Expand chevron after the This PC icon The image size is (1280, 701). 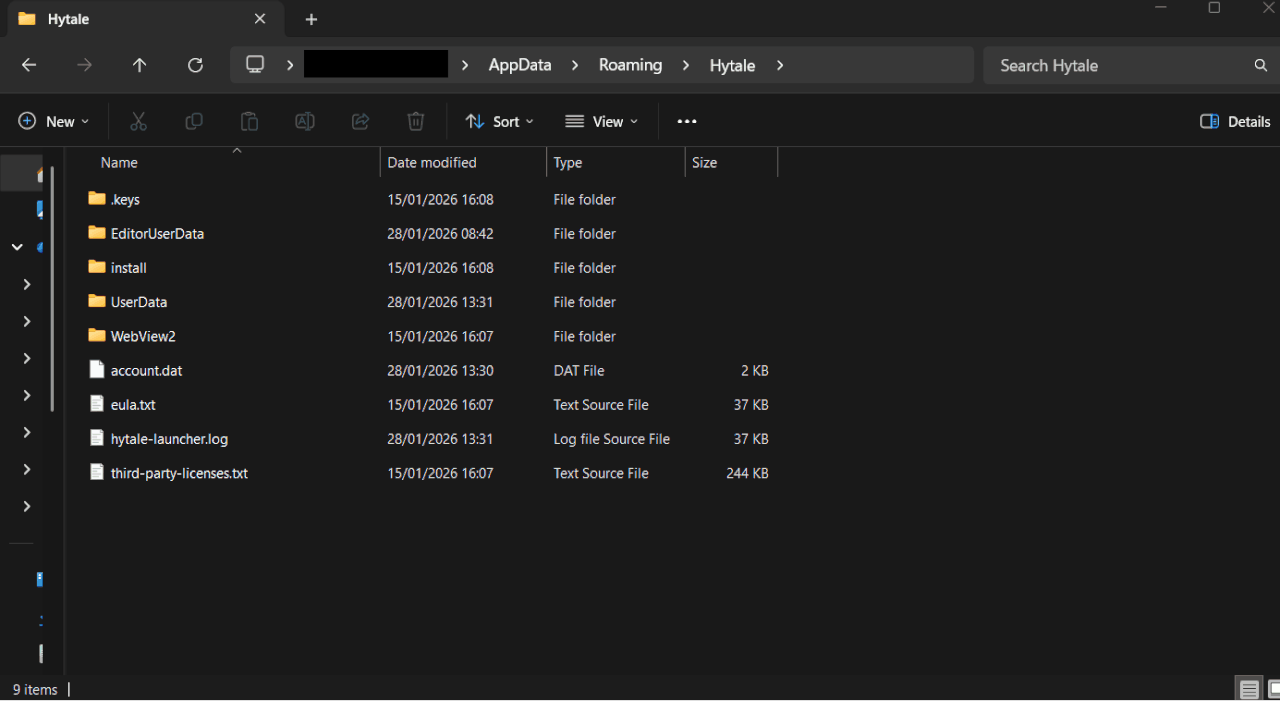[x=290, y=65]
